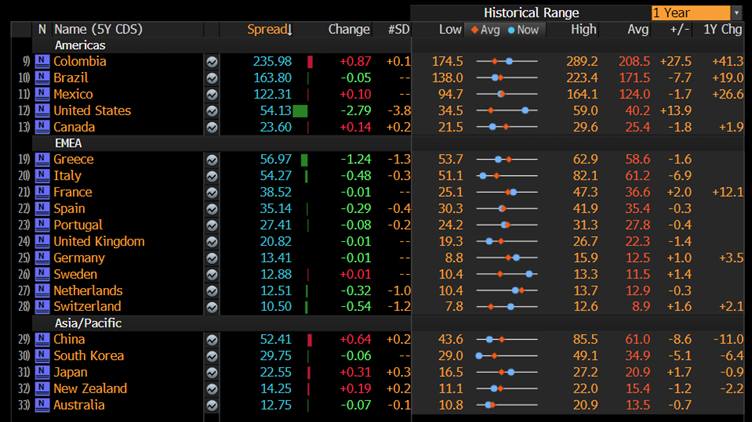Open the chart icon for United Kingdom
The height and width of the screenshot is (422, 752).
click(x=212, y=242)
